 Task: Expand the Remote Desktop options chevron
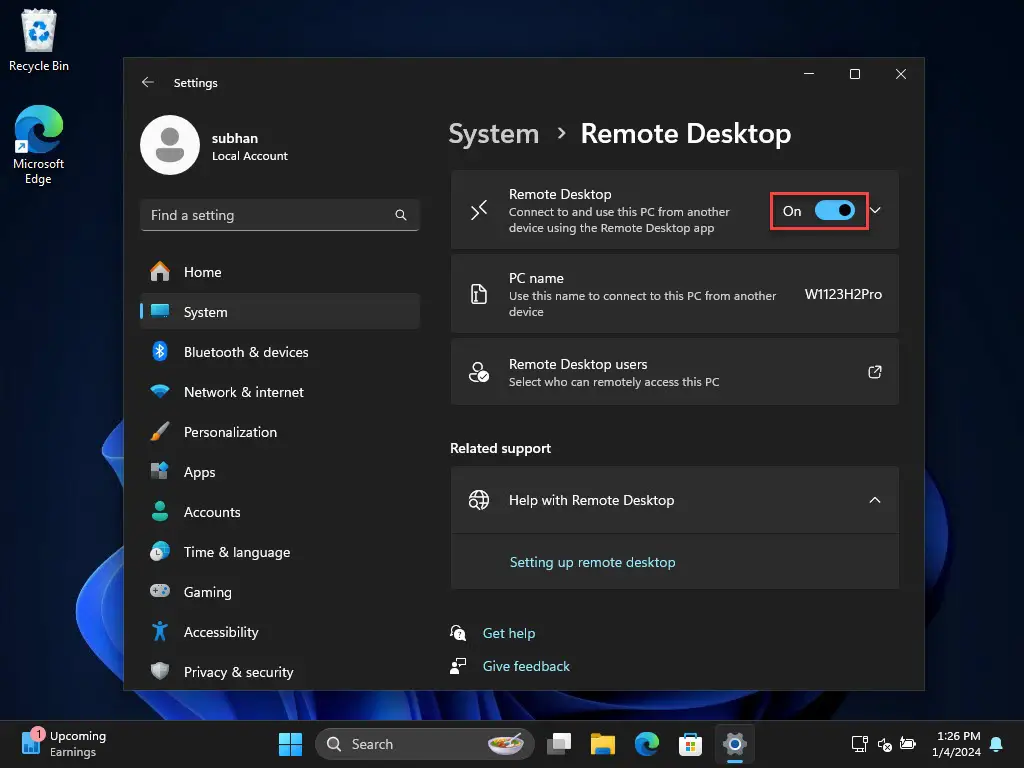coord(875,210)
